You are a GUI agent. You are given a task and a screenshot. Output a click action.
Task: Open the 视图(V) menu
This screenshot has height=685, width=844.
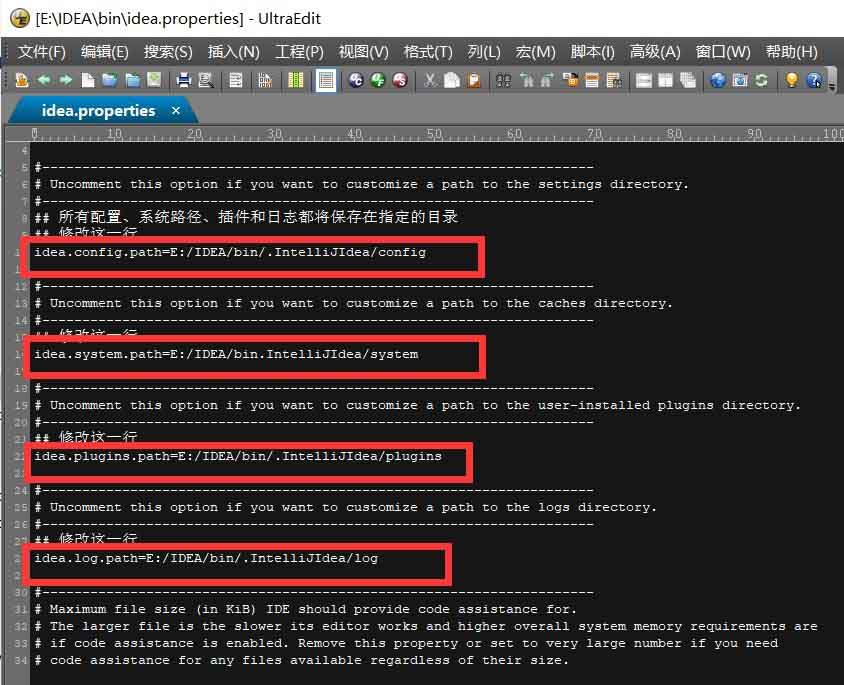click(x=363, y=52)
